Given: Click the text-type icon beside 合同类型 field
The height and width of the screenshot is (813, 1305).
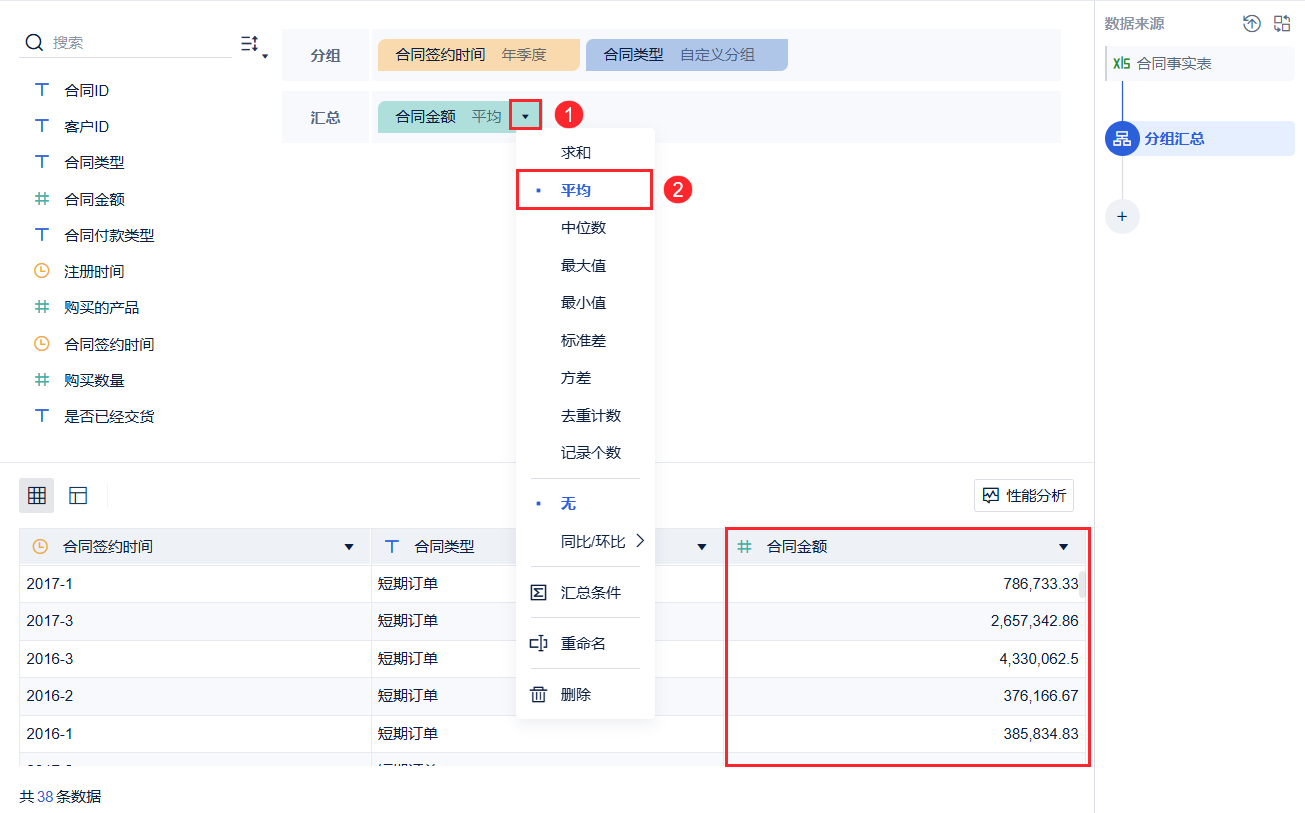Looking at the screenshot, I should coord(41,162).
